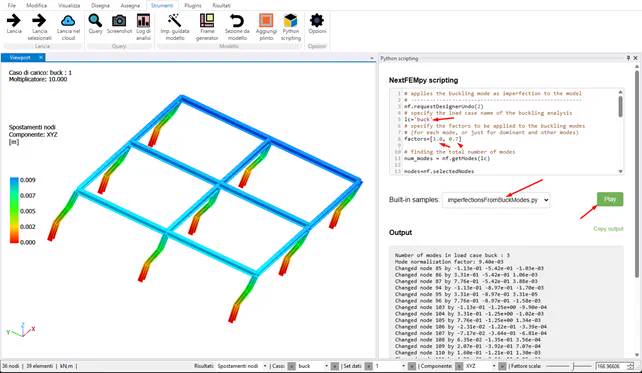
Task: Open the Plugins tab
Action: (x=193, y=5)
